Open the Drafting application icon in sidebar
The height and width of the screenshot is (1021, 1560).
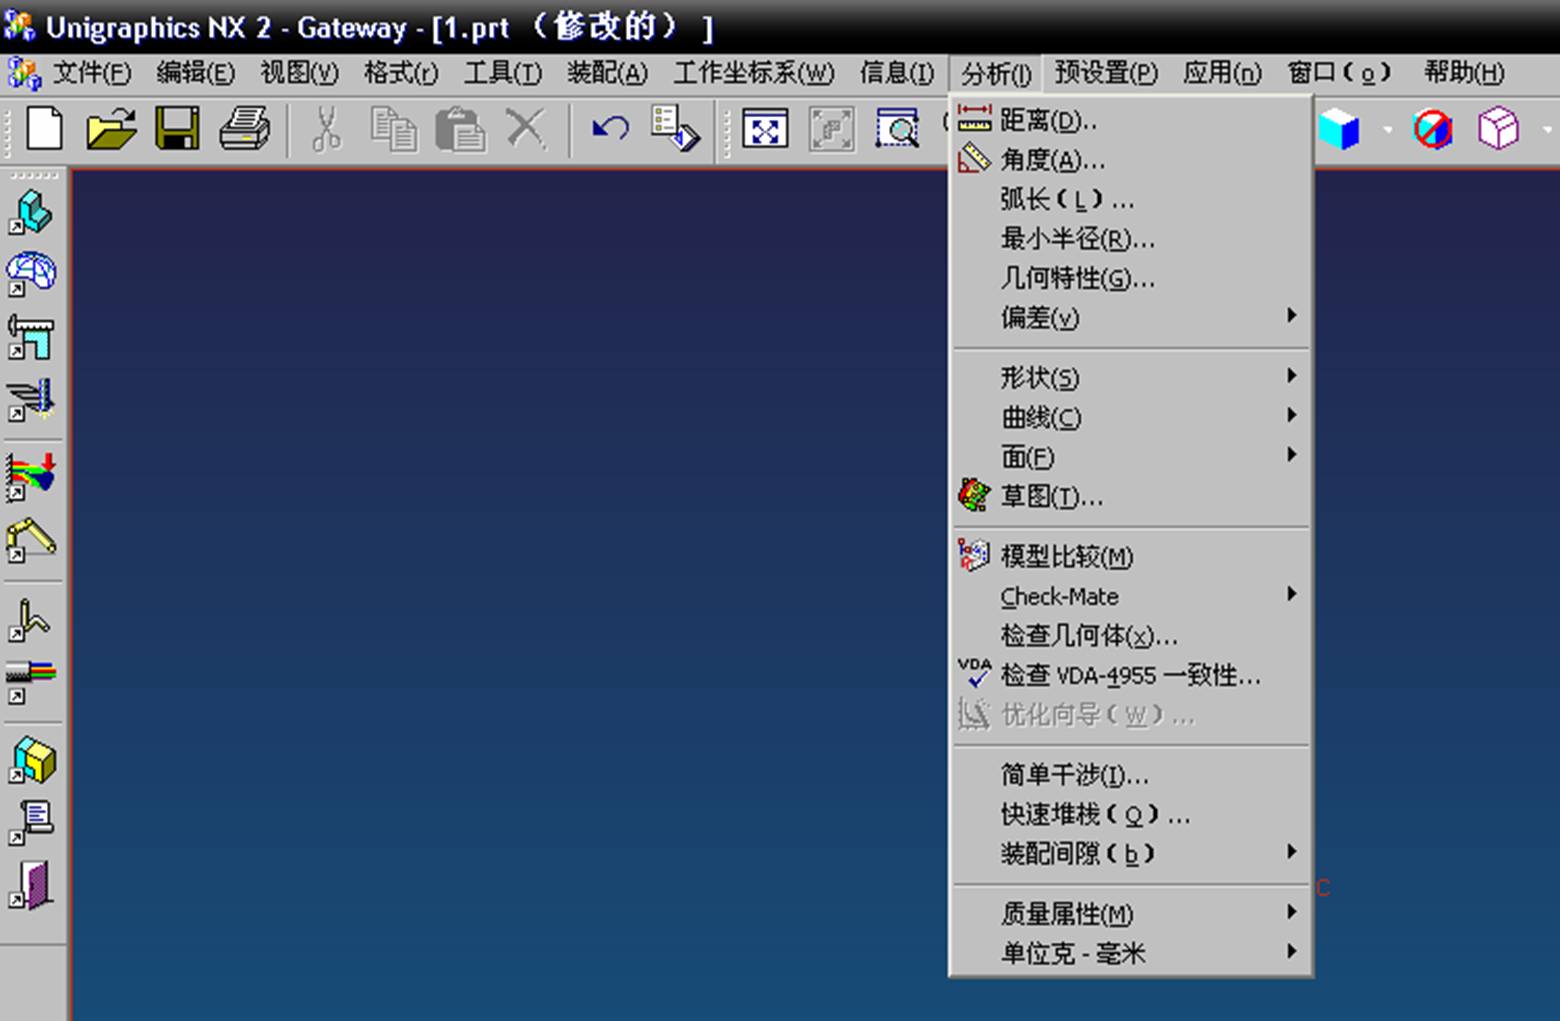coord(32,337)
